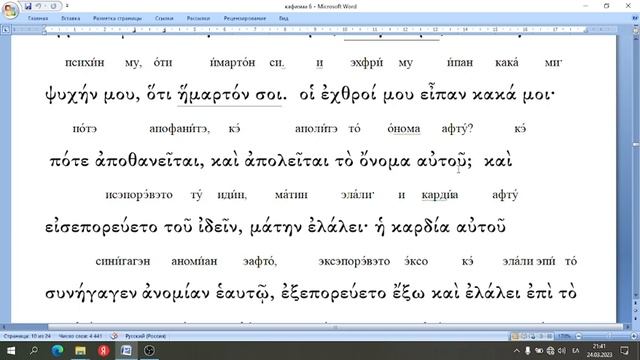Click the Greek word ἀποθανεῖται
The height and width of the screenshot is (360, 640).
149,161
